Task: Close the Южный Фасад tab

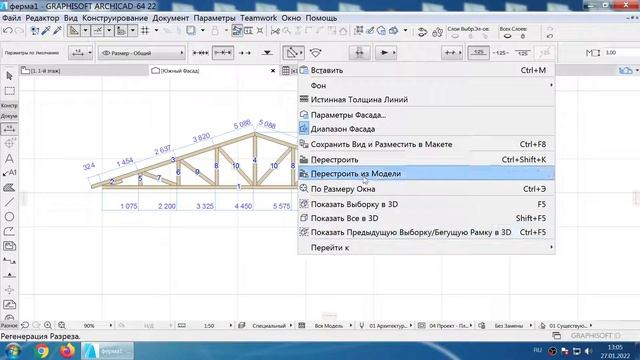Action: (x=273, y=71)
